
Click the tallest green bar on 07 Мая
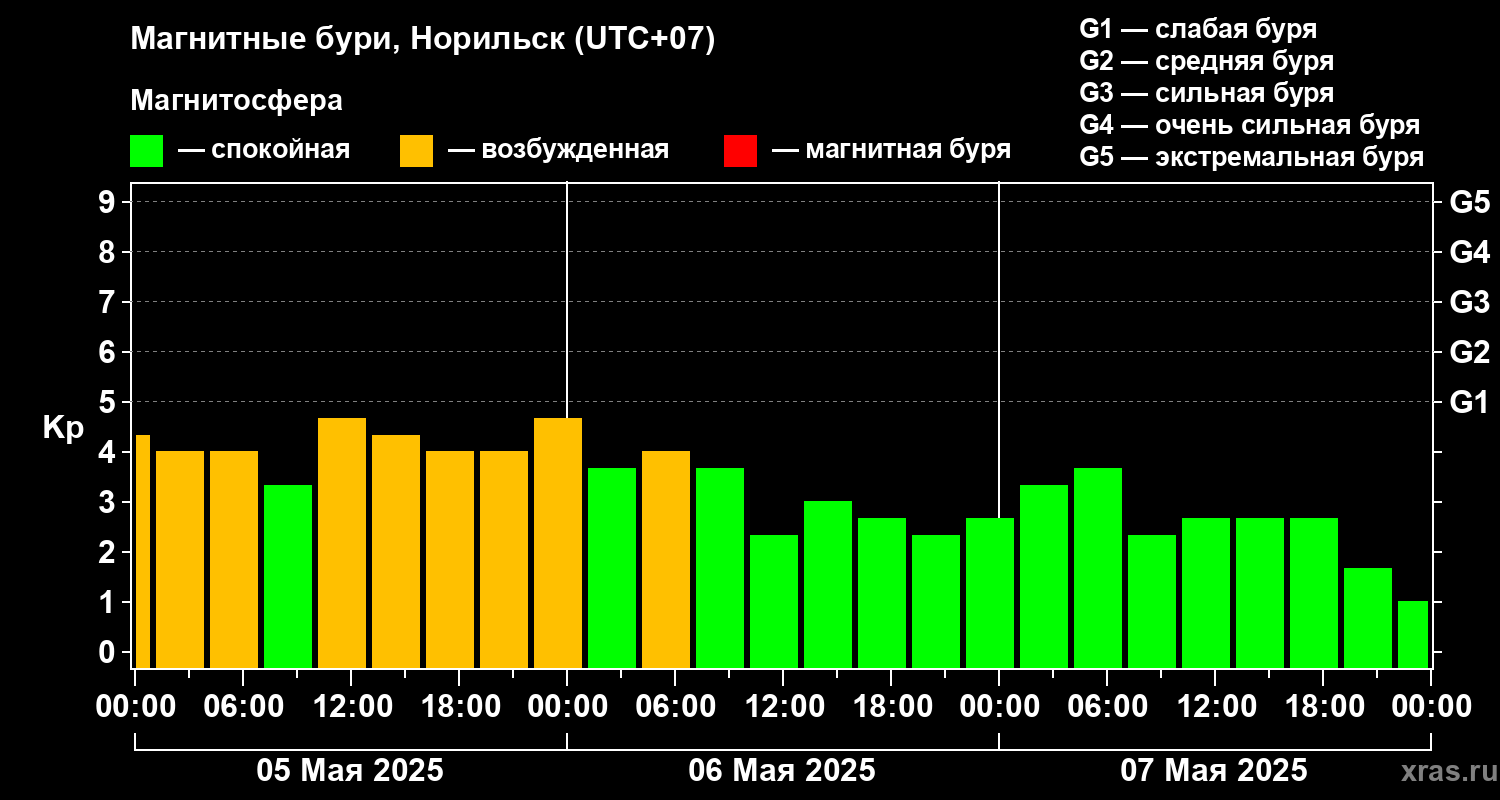(1098, 567)
